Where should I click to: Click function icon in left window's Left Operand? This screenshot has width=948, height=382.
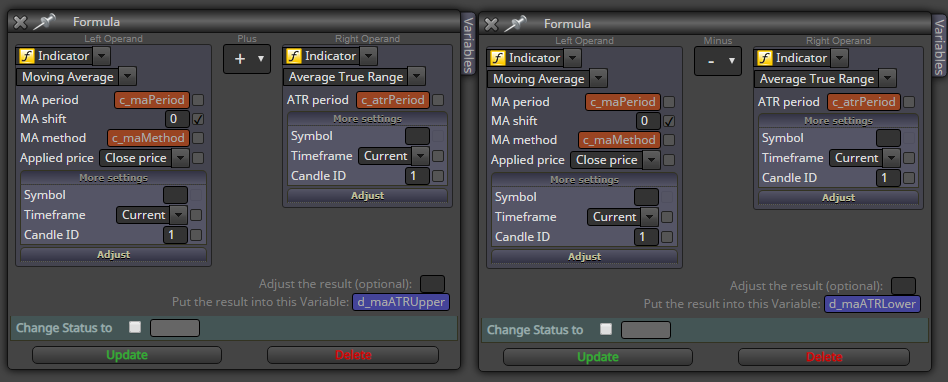[x=26, y=56]
